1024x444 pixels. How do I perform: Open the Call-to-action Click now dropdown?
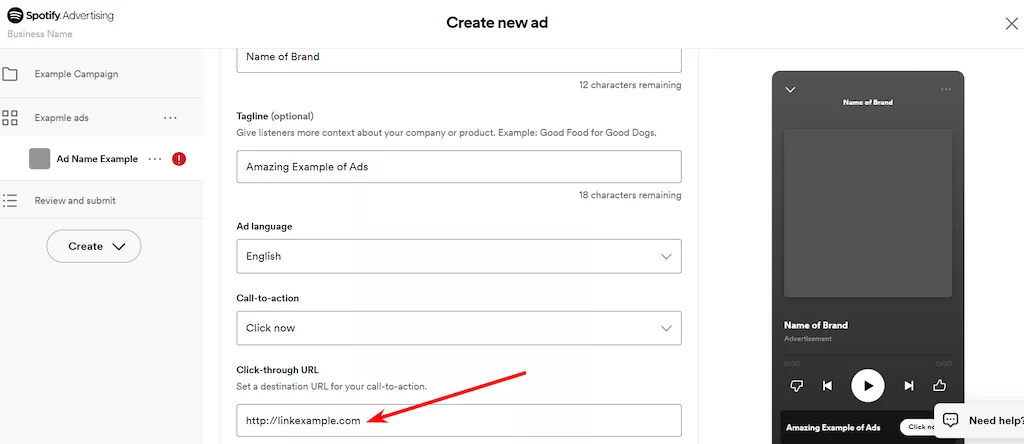click(459, 328)
